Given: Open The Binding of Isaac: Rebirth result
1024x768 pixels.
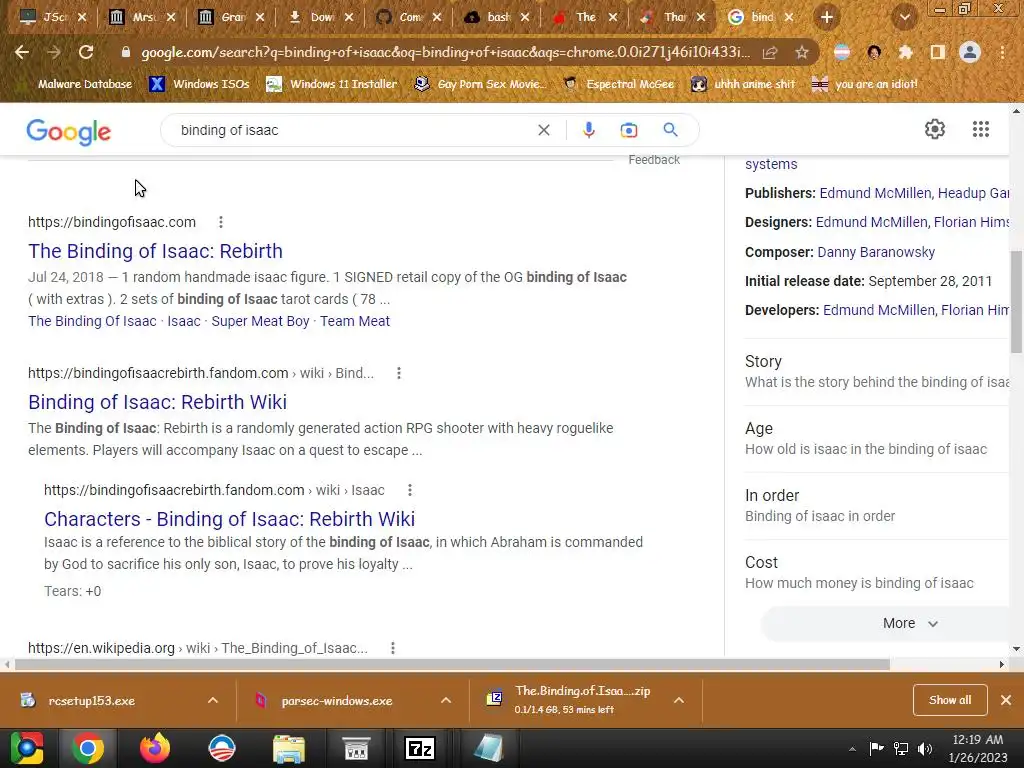Looking at the screenshot, I should coord(155,251).
